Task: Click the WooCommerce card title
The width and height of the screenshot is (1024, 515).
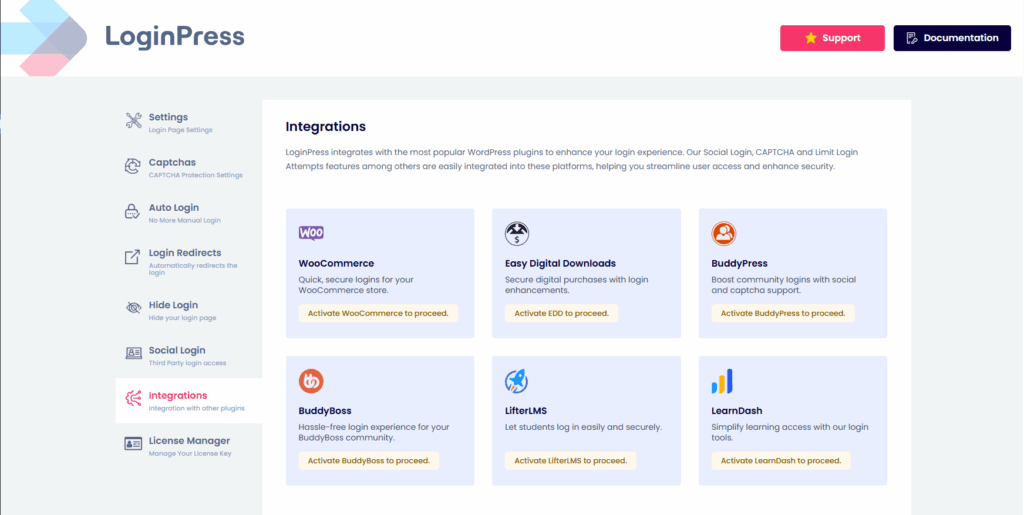Action: point(336,264)
